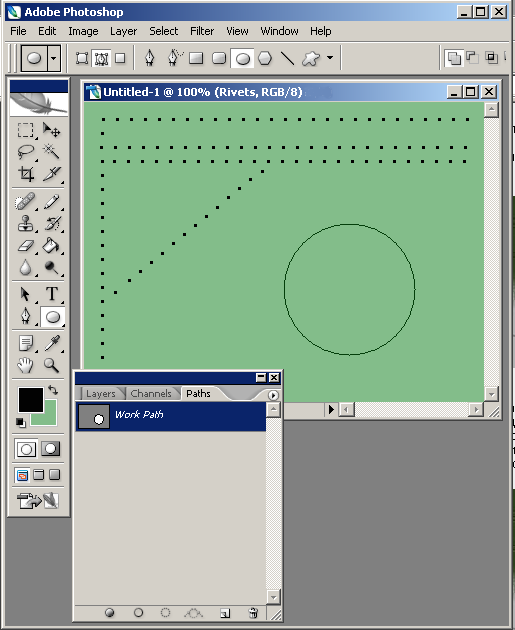Select the Work Path entry

coord(171,417)
